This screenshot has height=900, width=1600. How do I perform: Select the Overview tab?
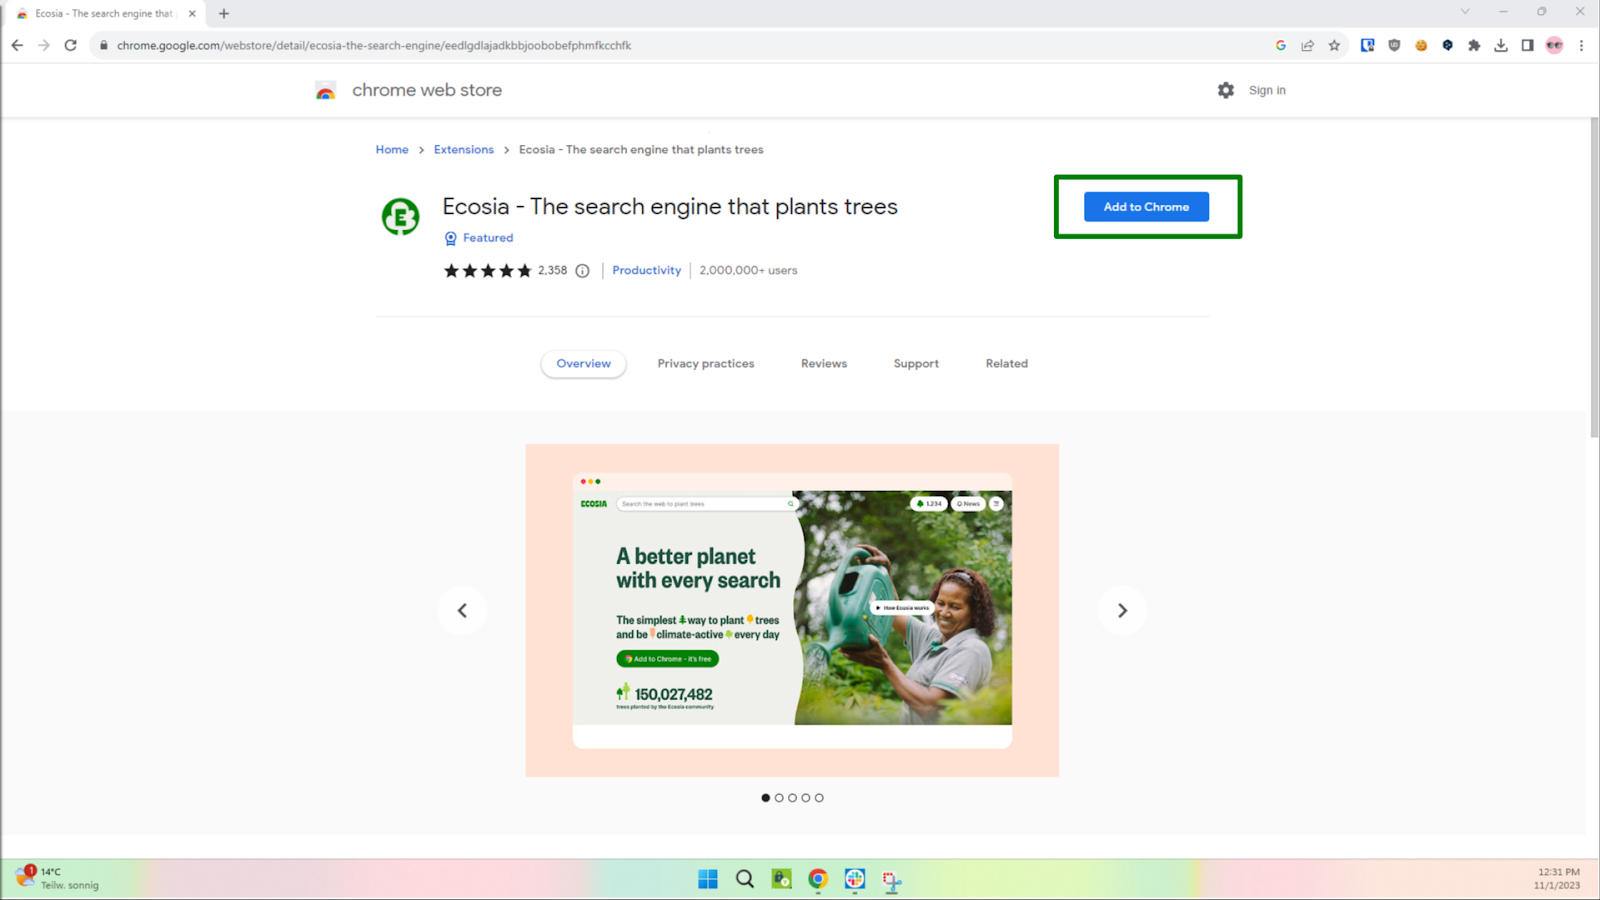[x=584, y=364]
